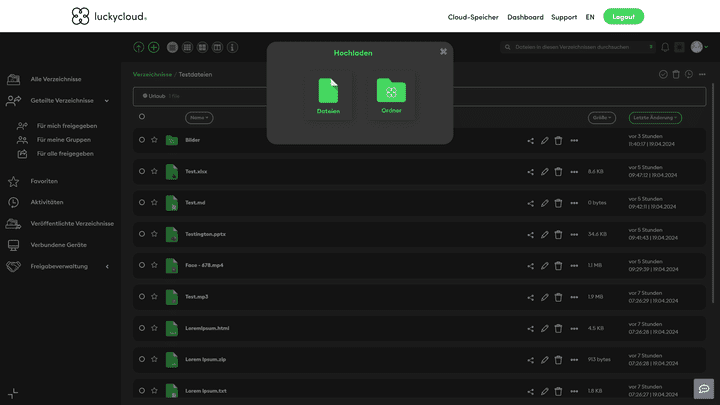Open the Letzte Änderung sort dropdown
Screen dimensions: 720x405
click(655, 117)
